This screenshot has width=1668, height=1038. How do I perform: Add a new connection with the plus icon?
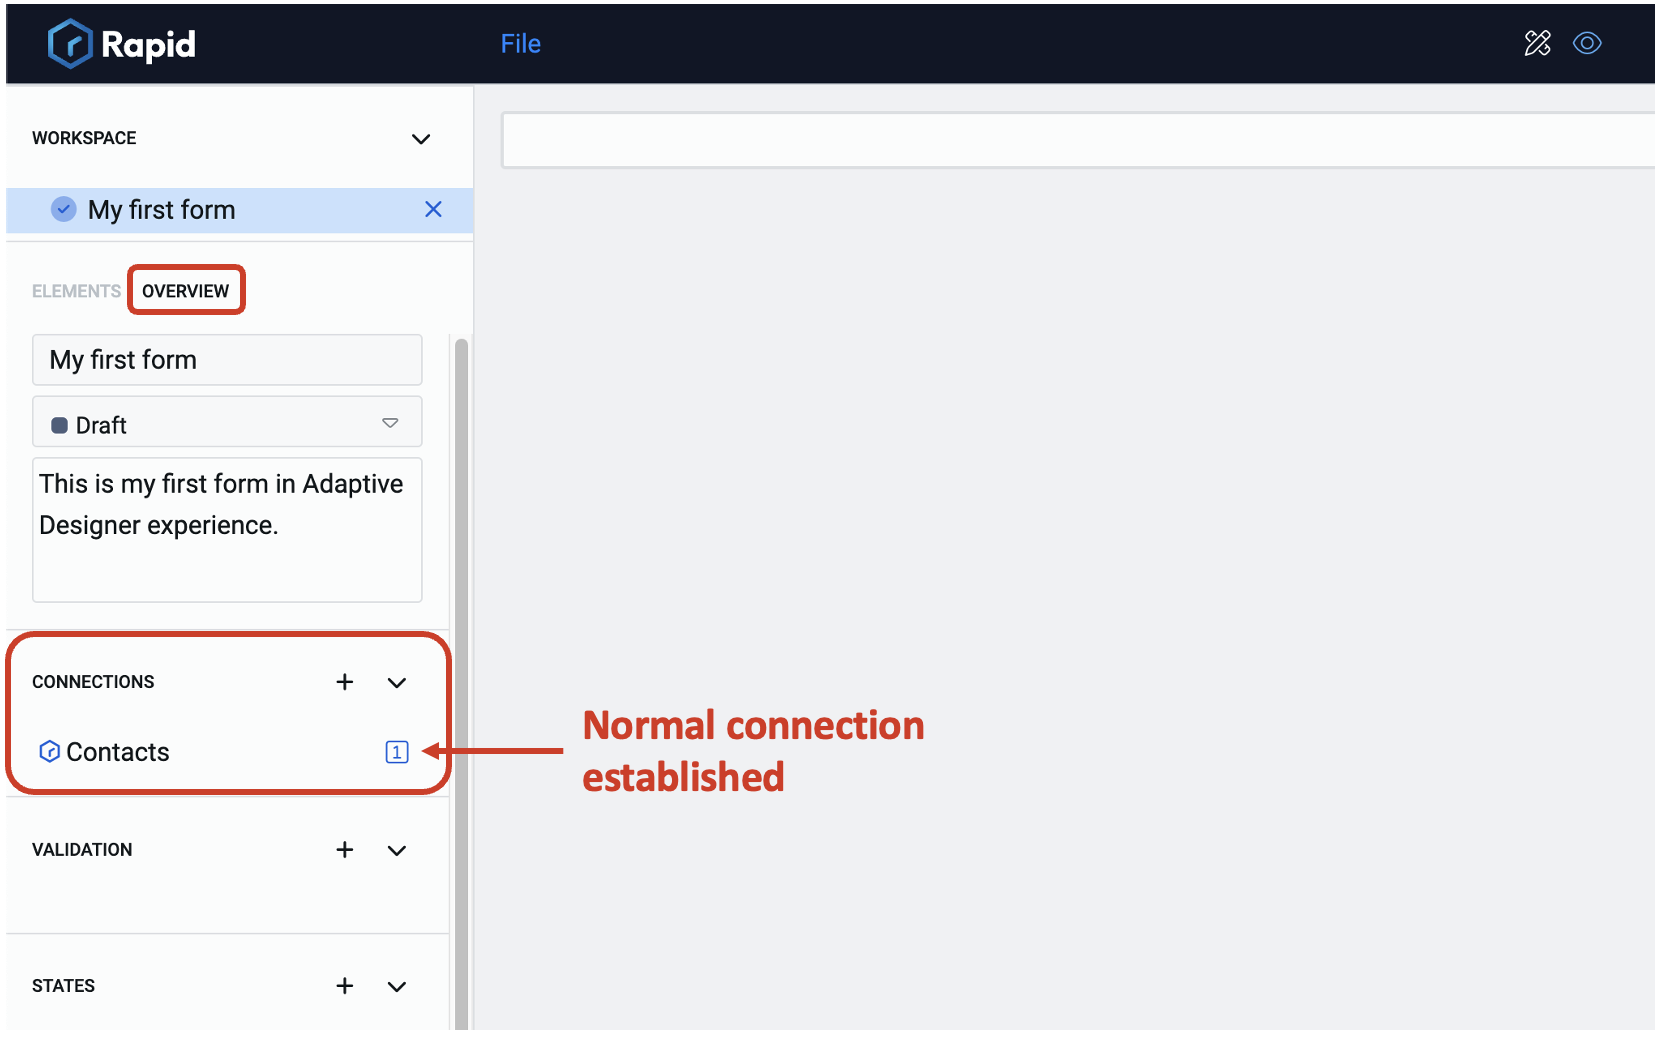(x=344, y=682)
